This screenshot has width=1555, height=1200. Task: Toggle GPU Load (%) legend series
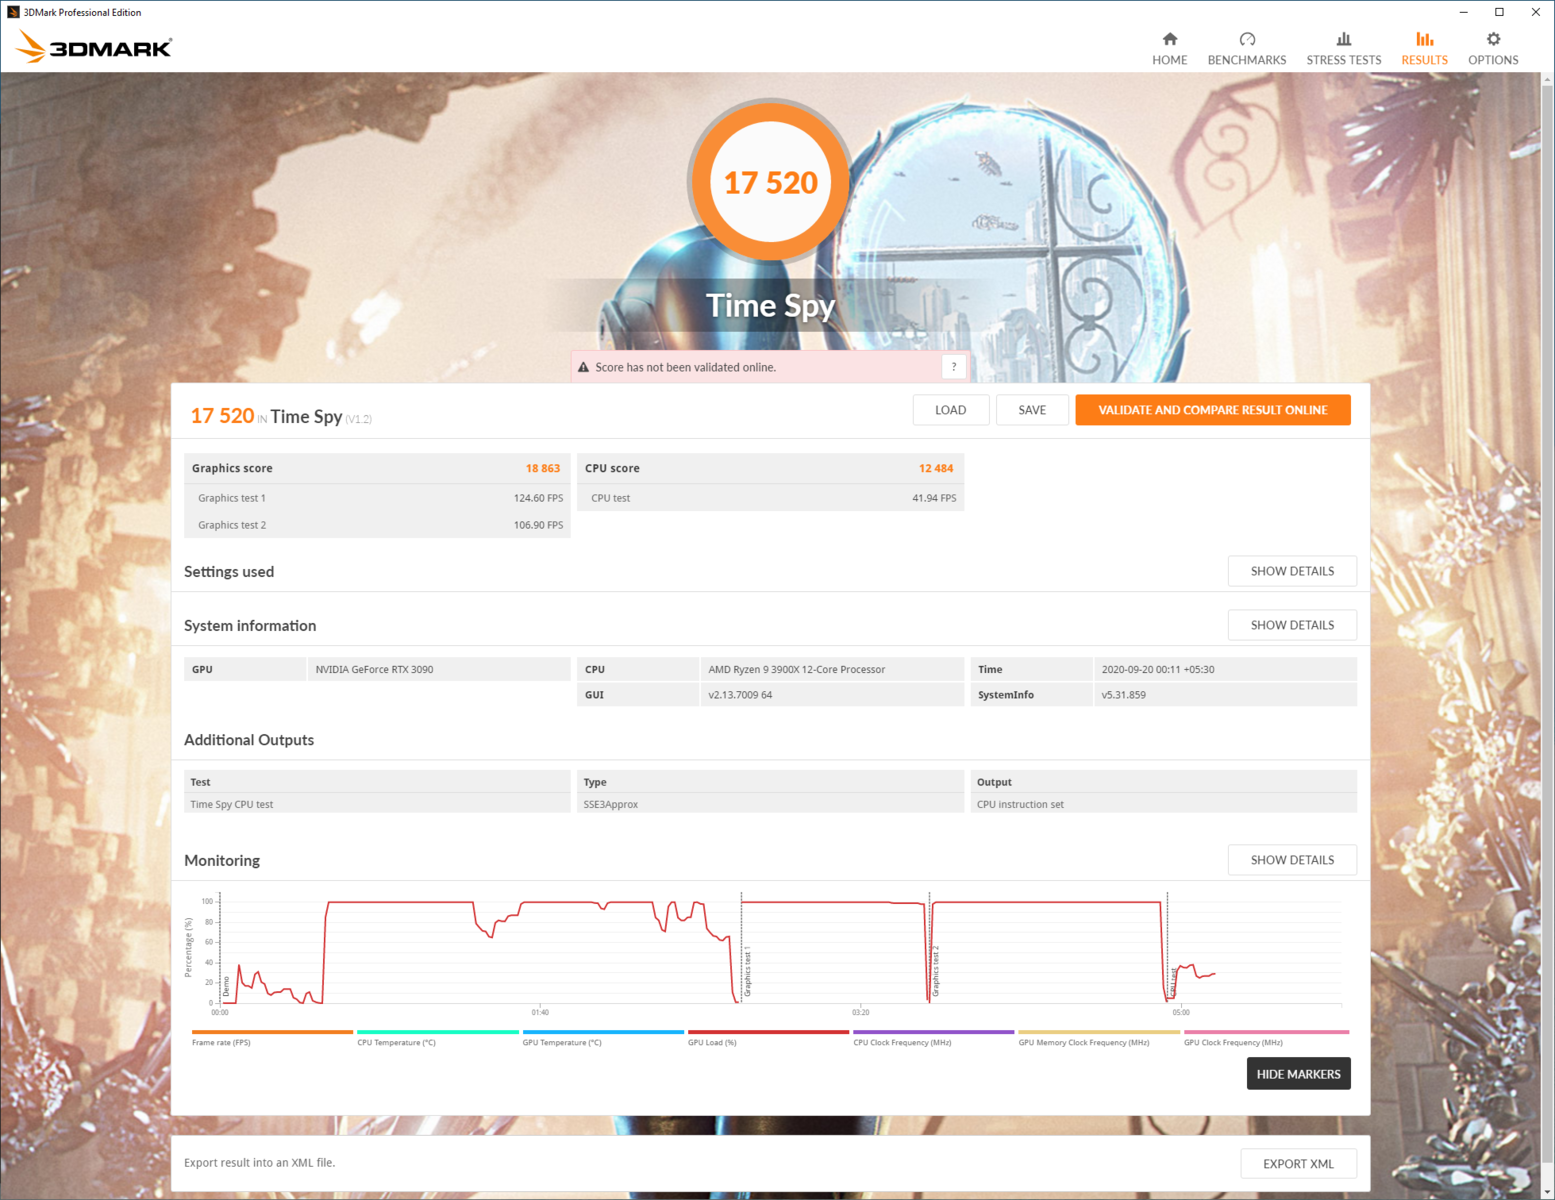coord(768,1038)
